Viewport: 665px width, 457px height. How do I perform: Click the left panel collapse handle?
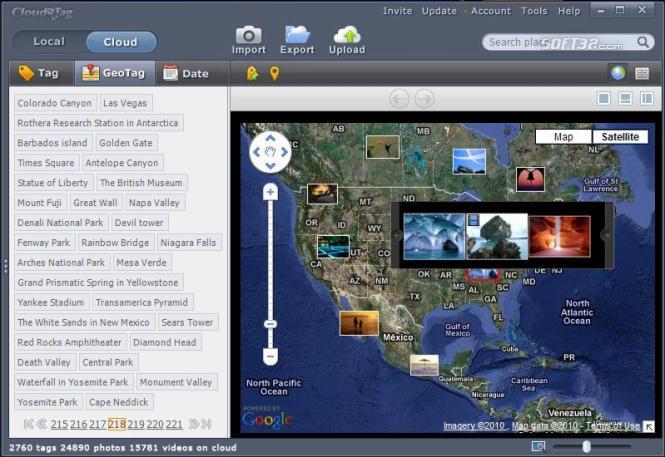coord(5,266)
